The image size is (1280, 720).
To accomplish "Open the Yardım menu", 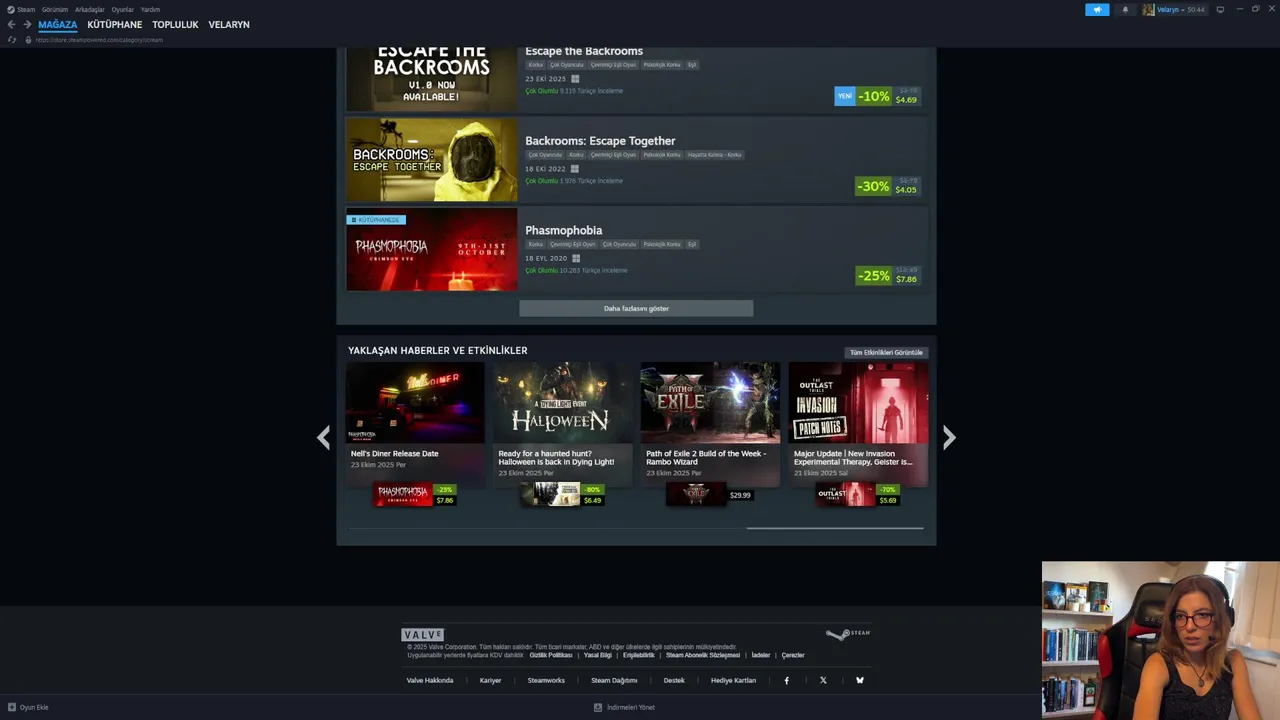I will (x=150, y=9).
